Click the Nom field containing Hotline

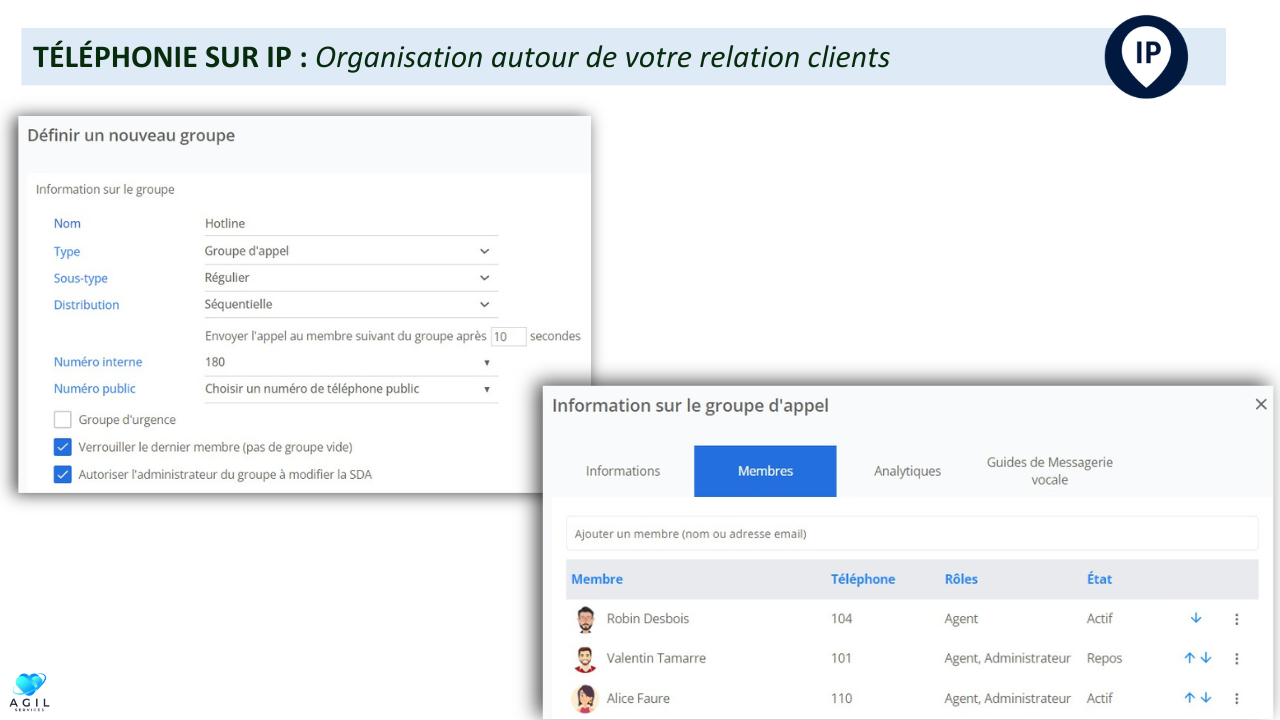(351, 224)
